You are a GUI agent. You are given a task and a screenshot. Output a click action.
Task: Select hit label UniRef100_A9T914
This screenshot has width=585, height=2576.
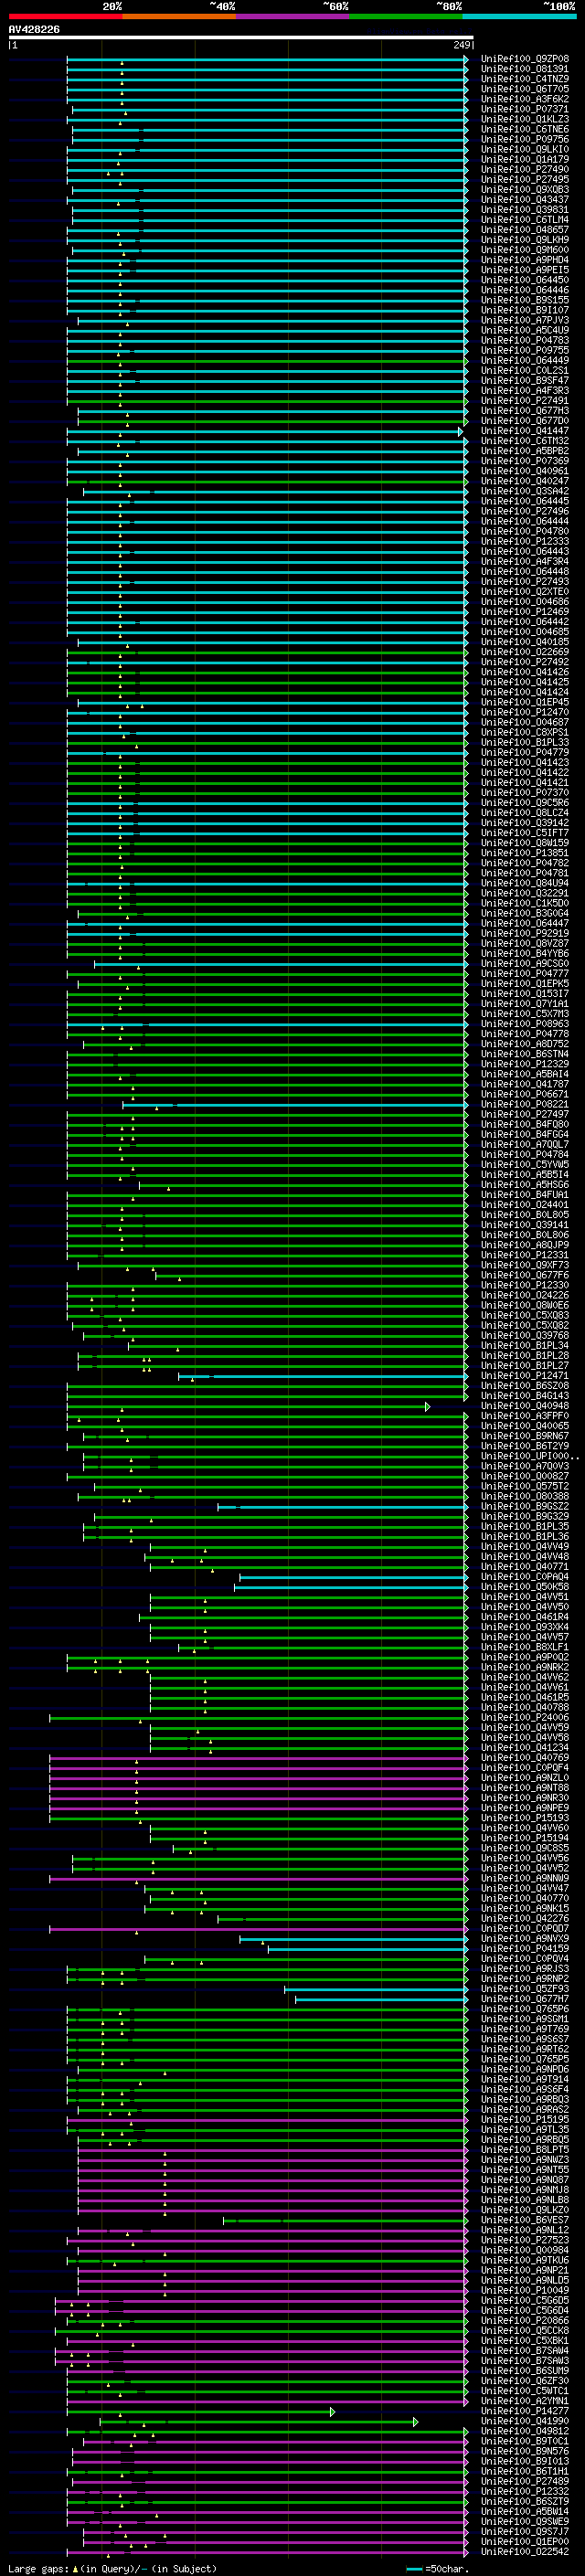525,2079
